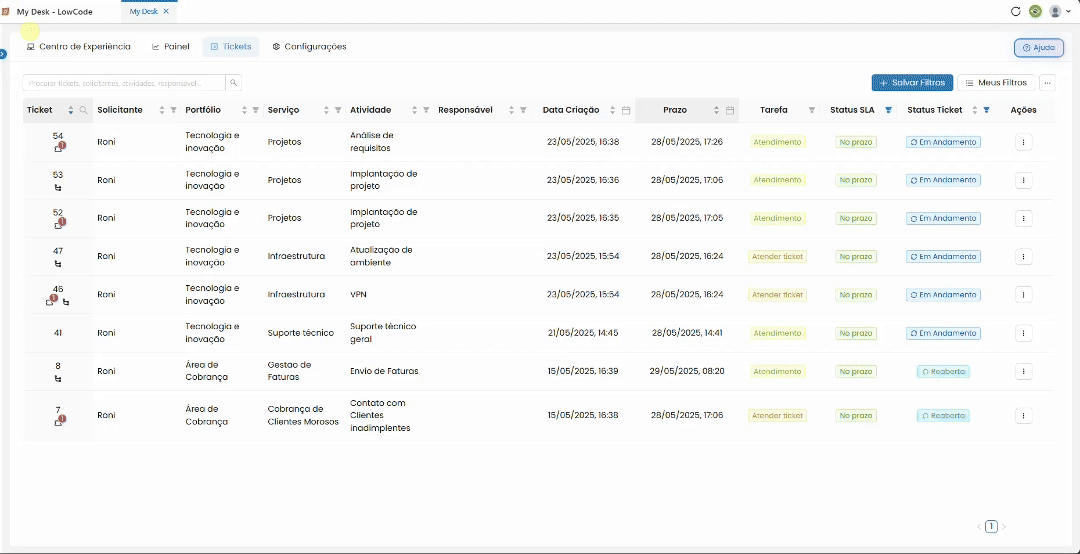Viewport: 1080px width, 554px height.
Task: Click the VPN activity cell
Action: pyautogui.click(x=358, y=294)
